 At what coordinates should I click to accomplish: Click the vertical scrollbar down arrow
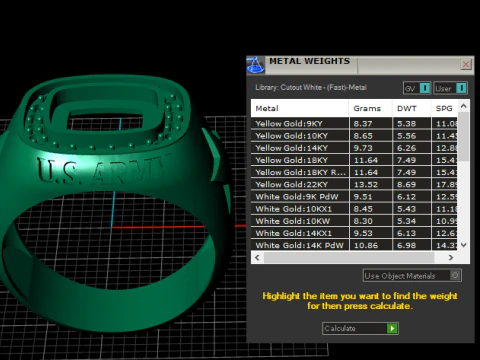[463, 245]
